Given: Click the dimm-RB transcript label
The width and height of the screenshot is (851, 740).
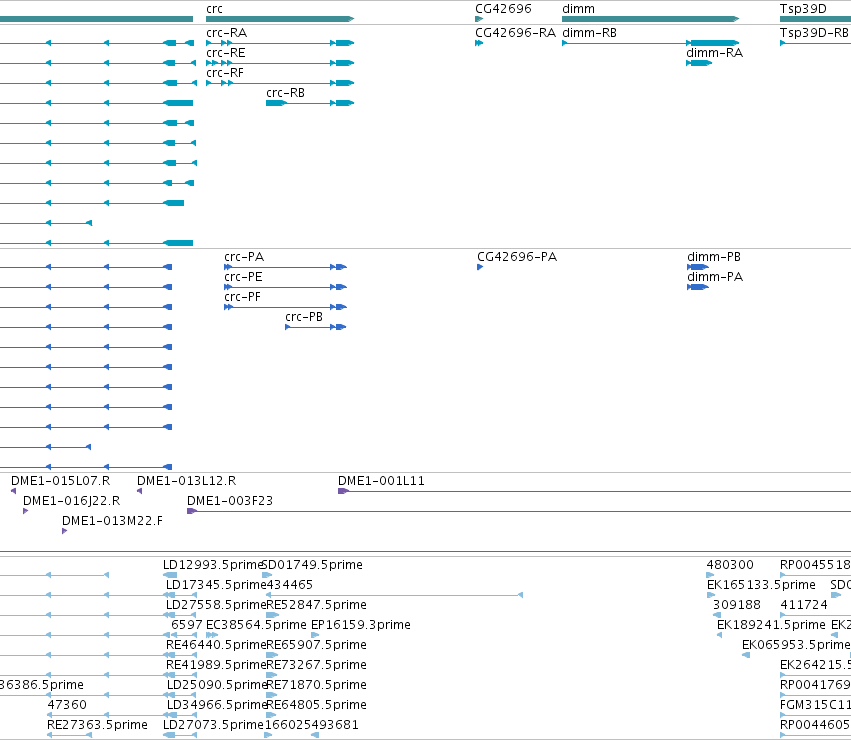Looking at the screenshot, I should click(589, 33).
